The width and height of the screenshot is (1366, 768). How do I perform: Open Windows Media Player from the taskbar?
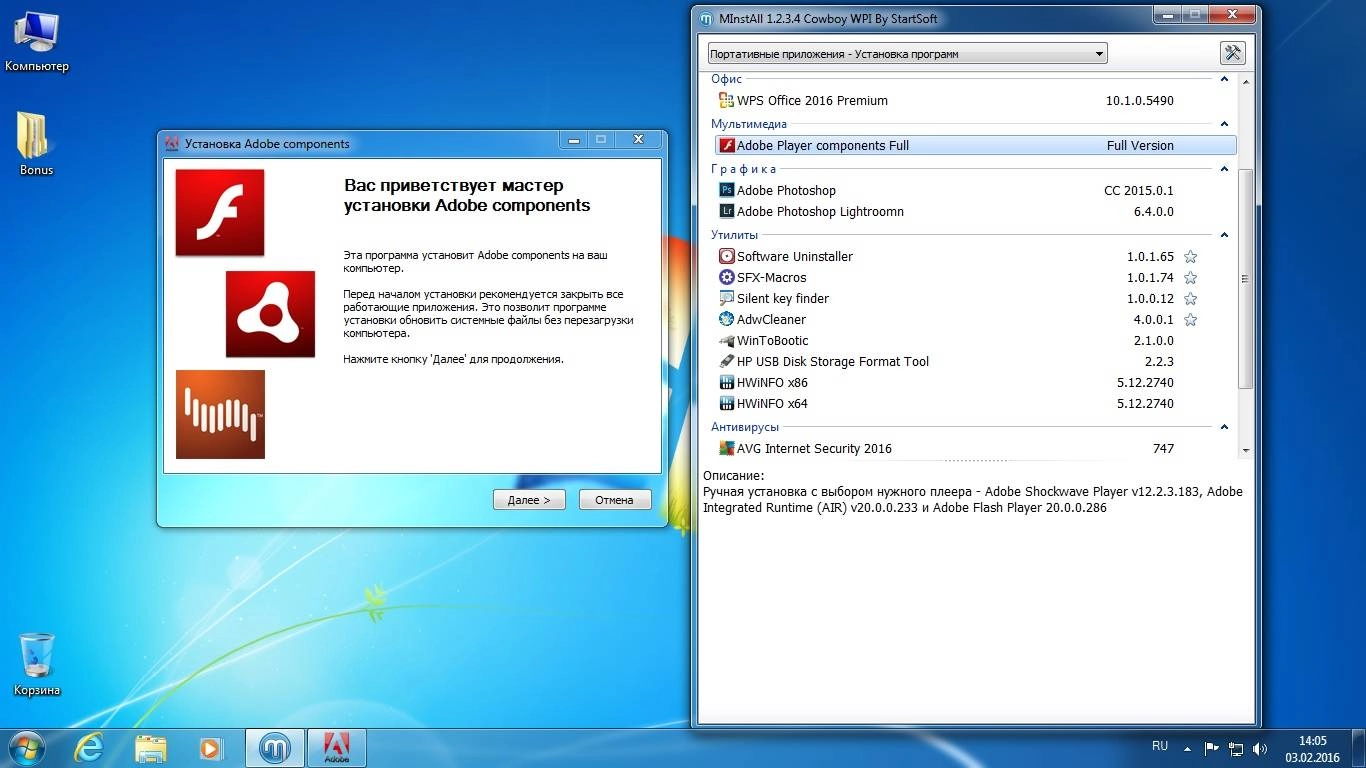pyautogui.click(x=210, y=747)
